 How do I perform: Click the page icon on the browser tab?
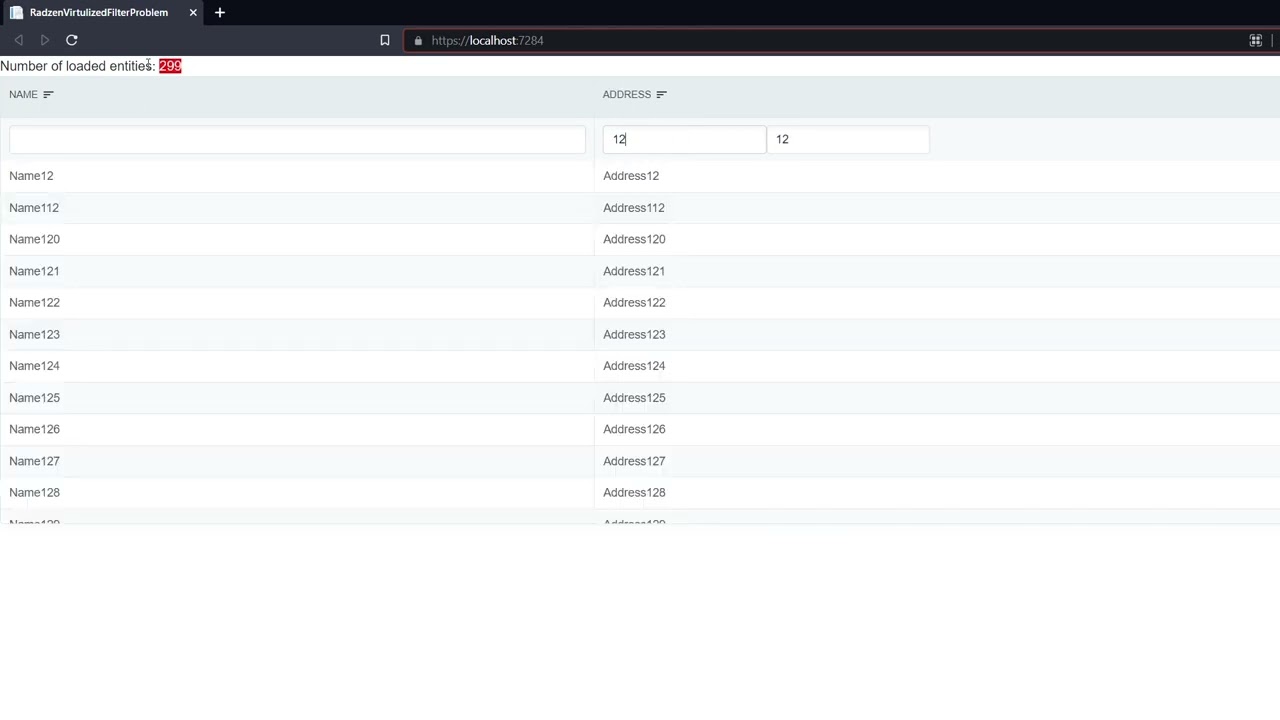16,12
